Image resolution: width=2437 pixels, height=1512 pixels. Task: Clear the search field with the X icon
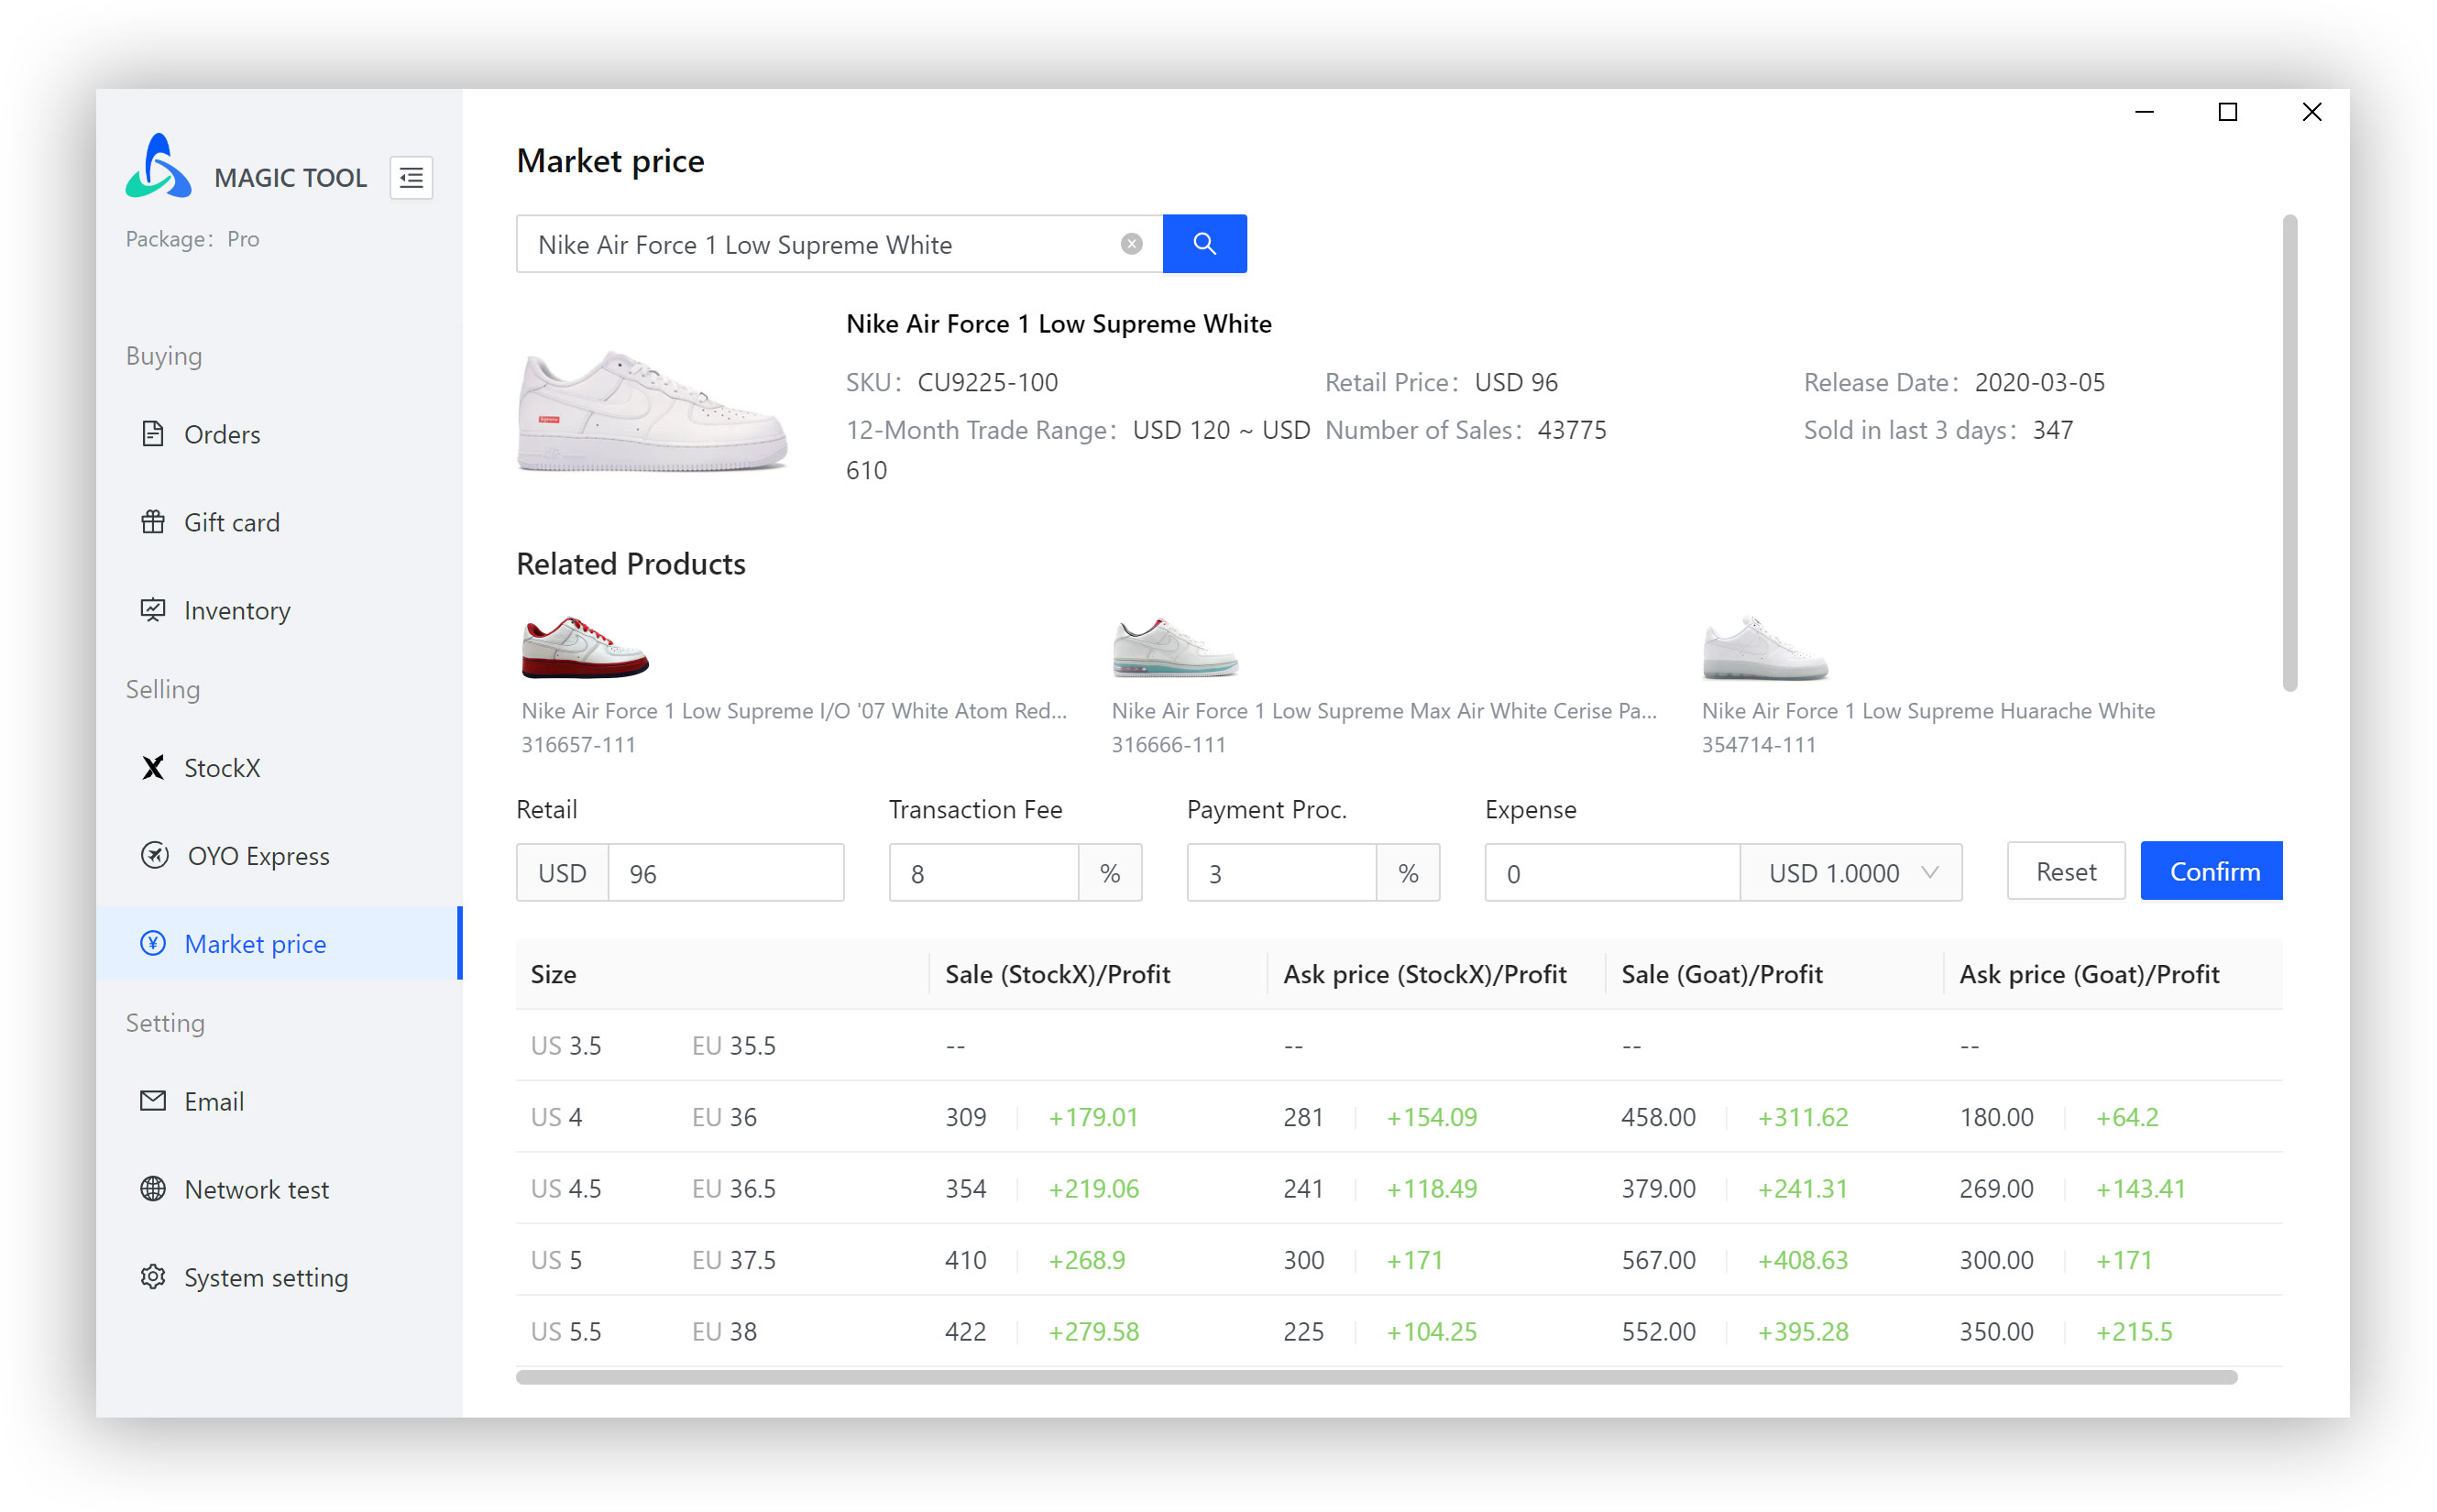coord(1131,244)
